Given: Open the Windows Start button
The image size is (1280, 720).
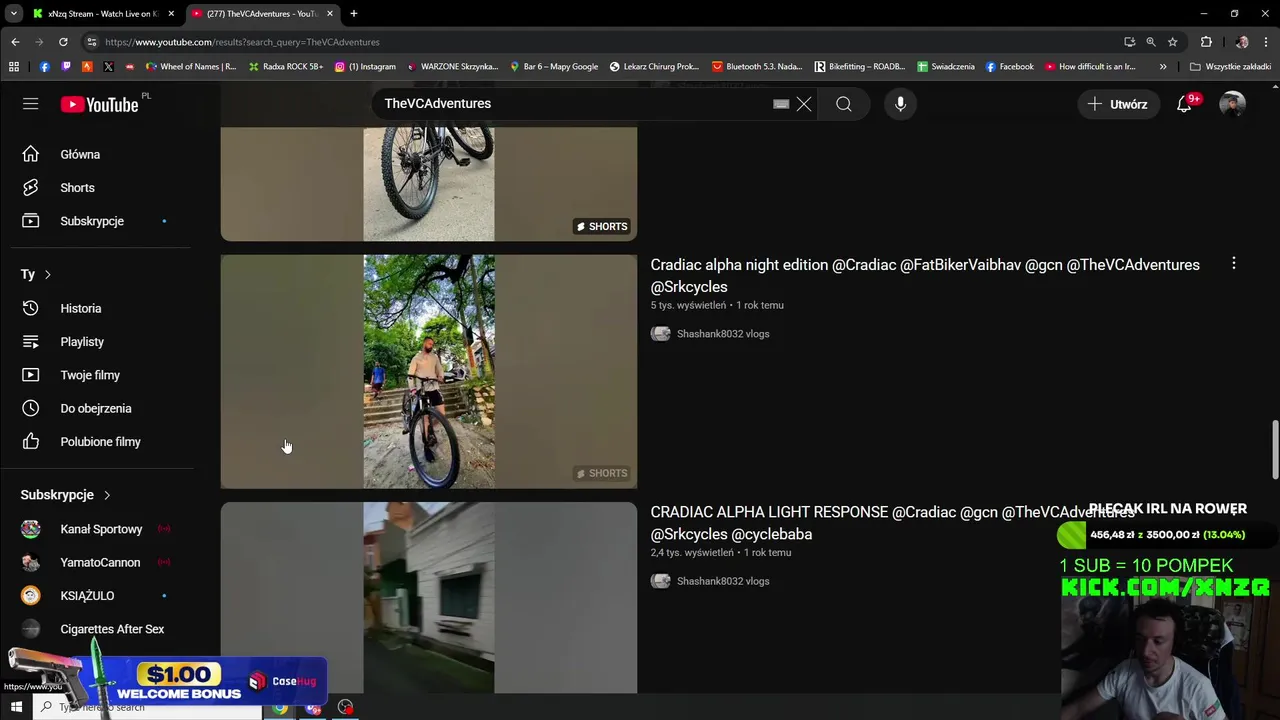Looking at the screenshot, I should click(x=16, y=707).
